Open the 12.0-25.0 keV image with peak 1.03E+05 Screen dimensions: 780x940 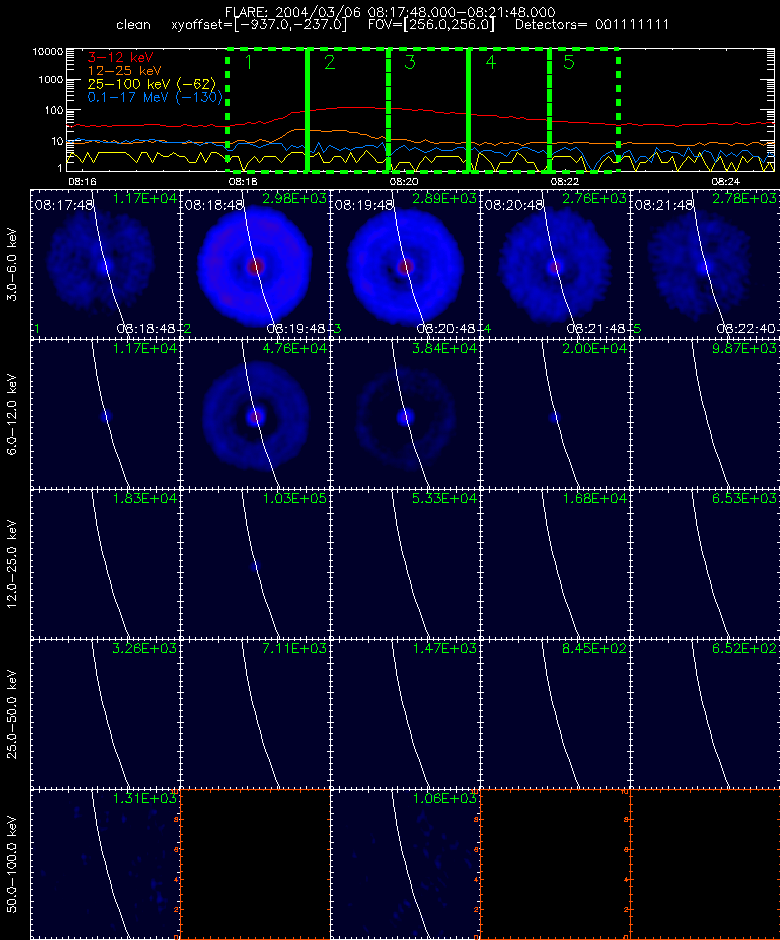click(255, 564)
